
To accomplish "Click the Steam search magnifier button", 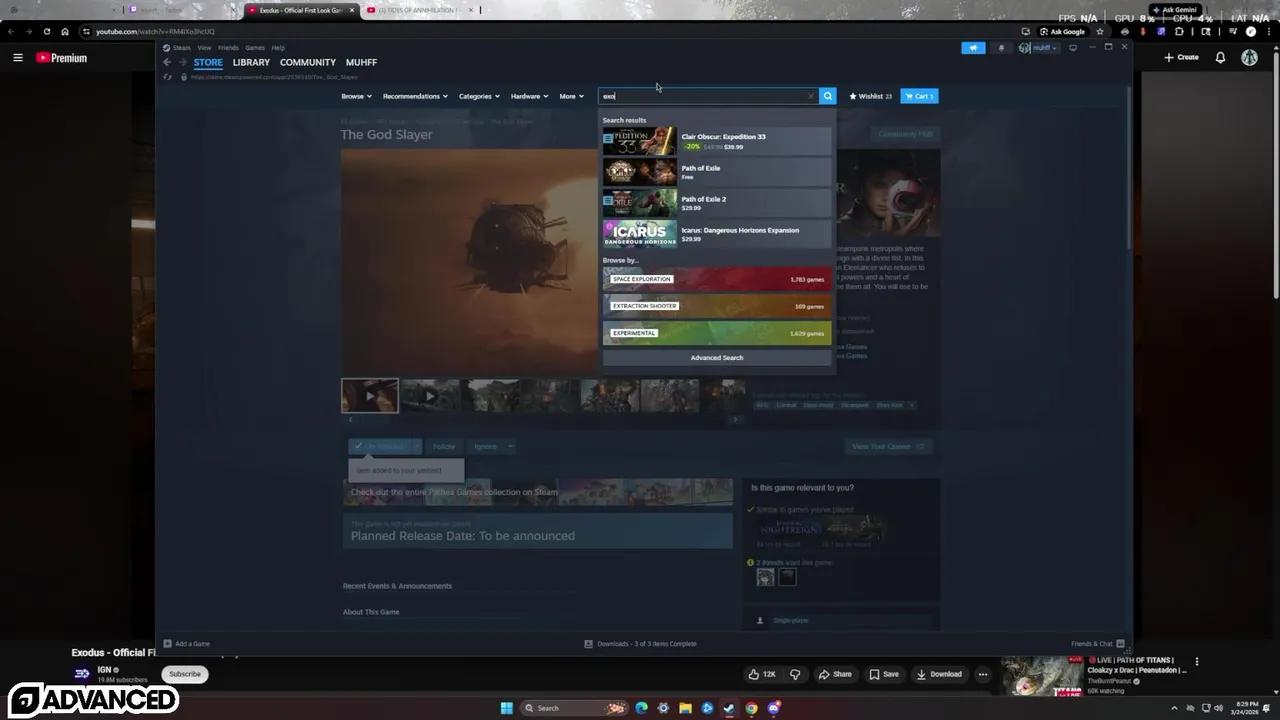I will (x=827, y=96).
